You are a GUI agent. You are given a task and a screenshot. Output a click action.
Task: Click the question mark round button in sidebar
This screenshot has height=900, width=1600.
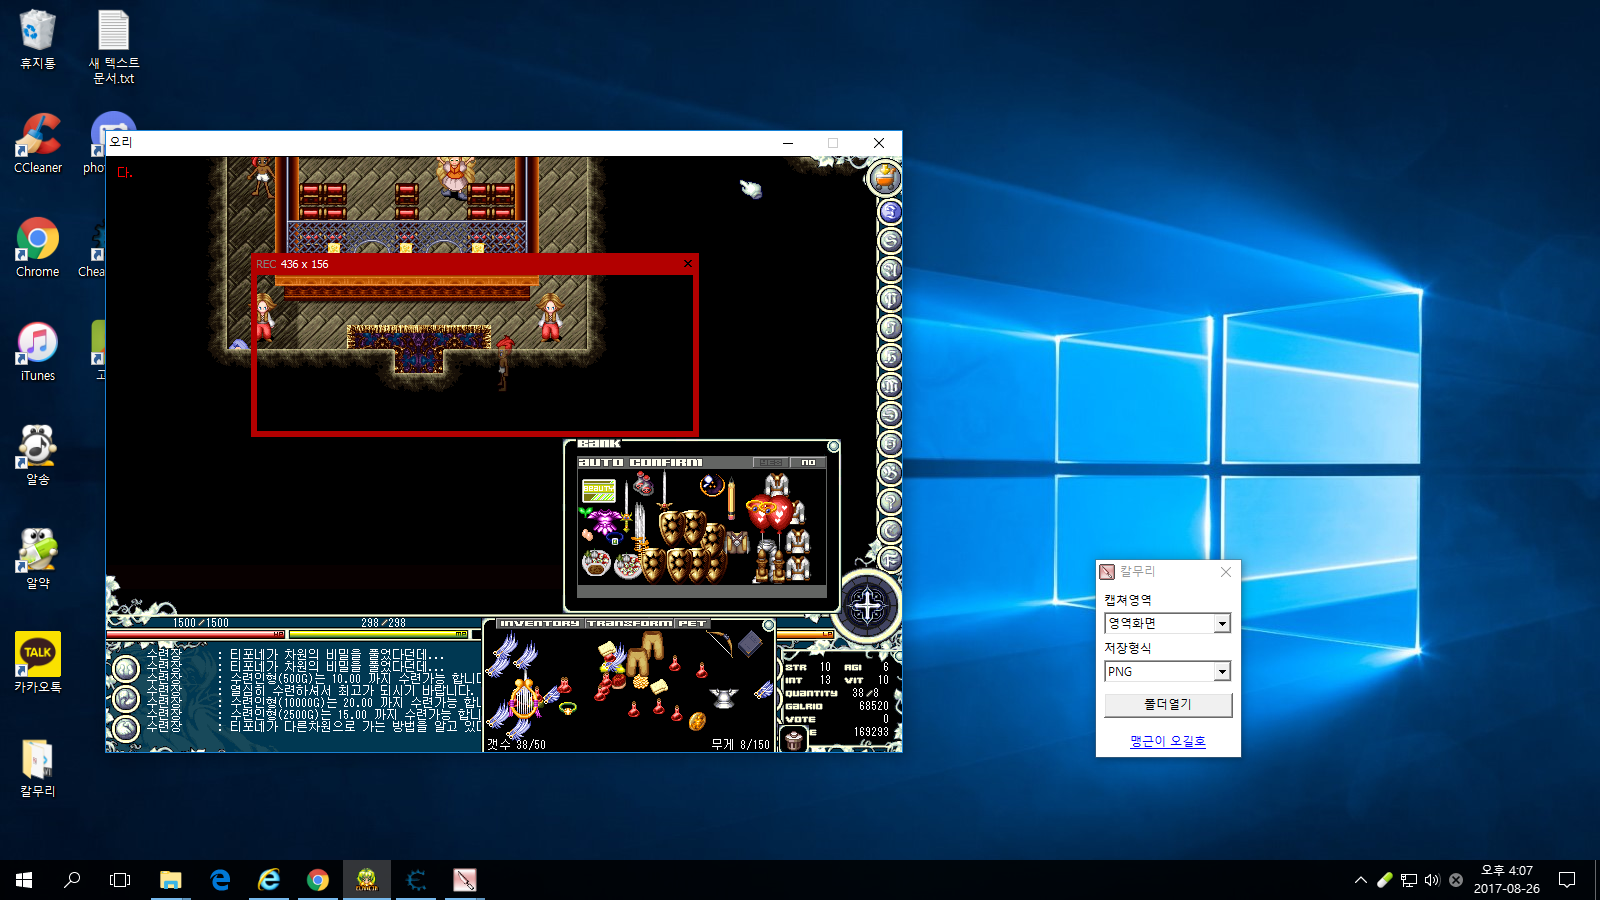click(x=889, y=502)
